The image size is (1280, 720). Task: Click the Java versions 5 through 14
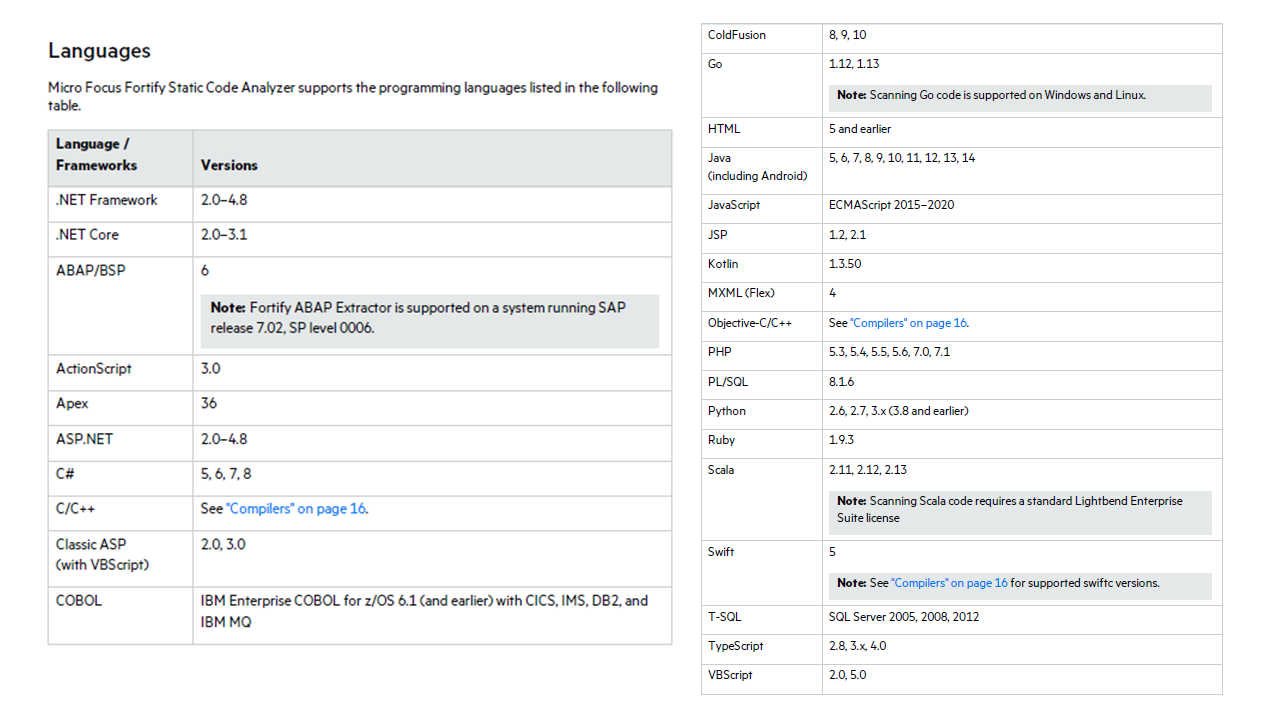point(902,158)
